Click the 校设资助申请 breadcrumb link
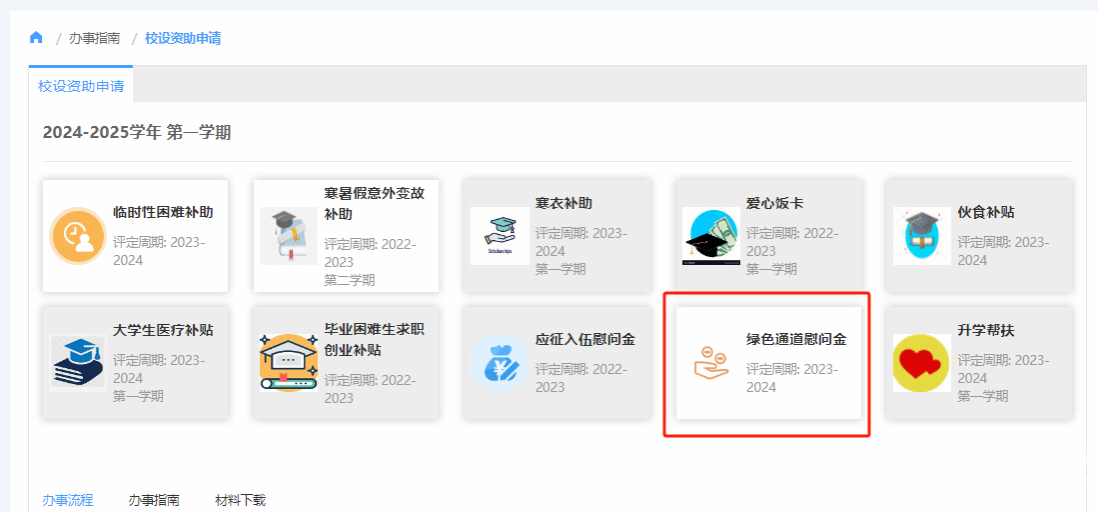Image resolution: width=1098 pixels, height=512 pixels. point(183,38)
